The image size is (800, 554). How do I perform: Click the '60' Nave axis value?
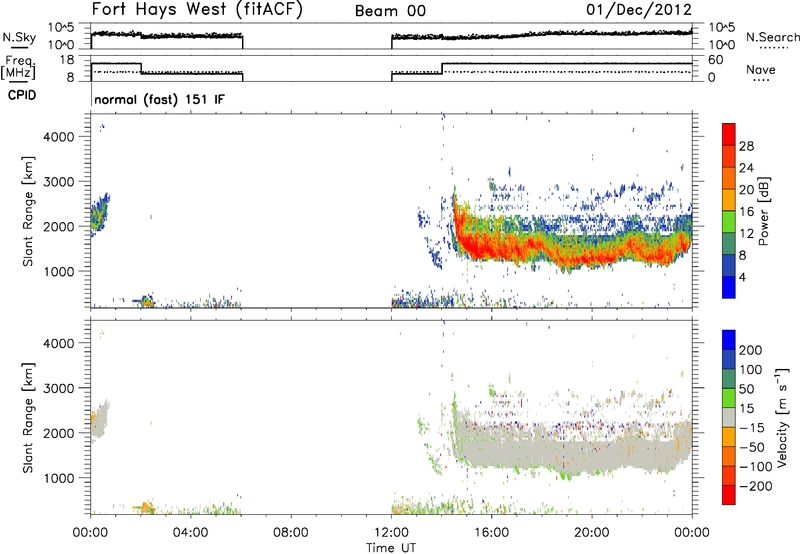(715, 60)
